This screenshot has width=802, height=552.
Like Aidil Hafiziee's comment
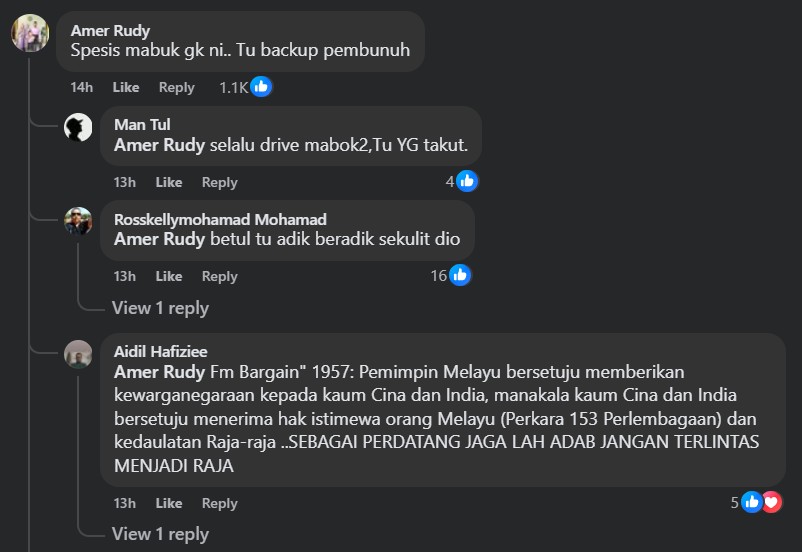click(169, 503)
